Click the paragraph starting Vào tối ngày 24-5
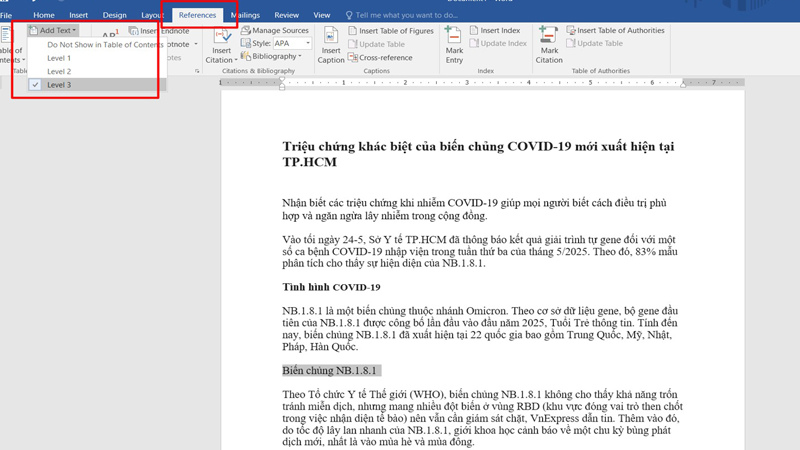 (x=480, y=252)
